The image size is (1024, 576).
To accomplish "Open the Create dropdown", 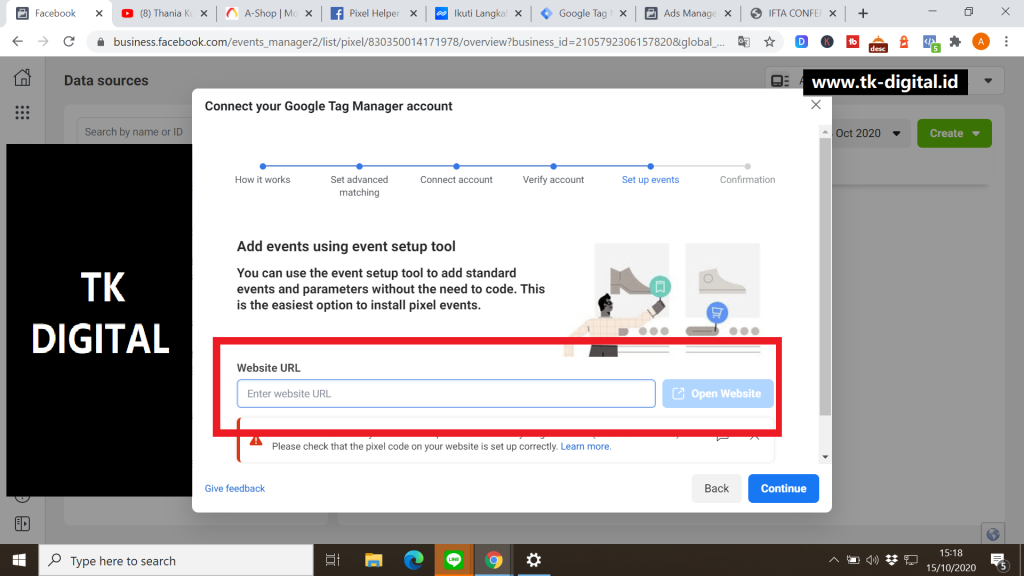I will pyautogui.click(x=953, y=132).
